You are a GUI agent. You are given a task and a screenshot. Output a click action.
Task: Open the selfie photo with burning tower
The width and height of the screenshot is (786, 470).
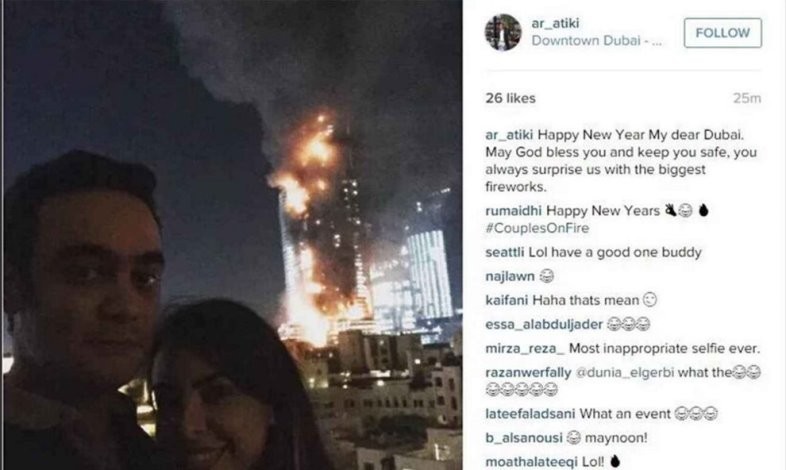tap(233, 235)
